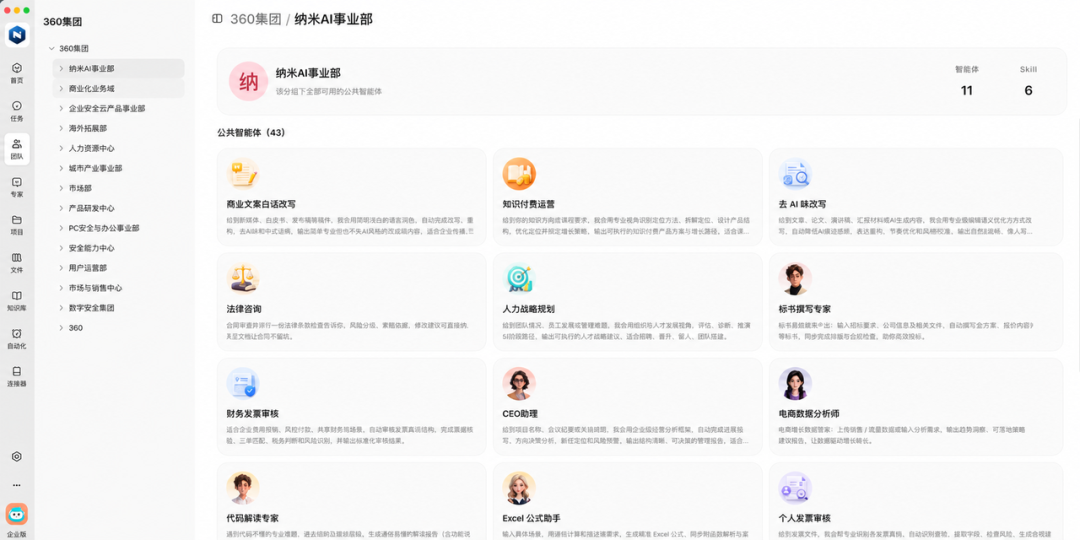This screenshot has width=1080, height=540.
Task: Click 该分组下全部可用的公共智能体 subtitle
Action: click(329, 92)
